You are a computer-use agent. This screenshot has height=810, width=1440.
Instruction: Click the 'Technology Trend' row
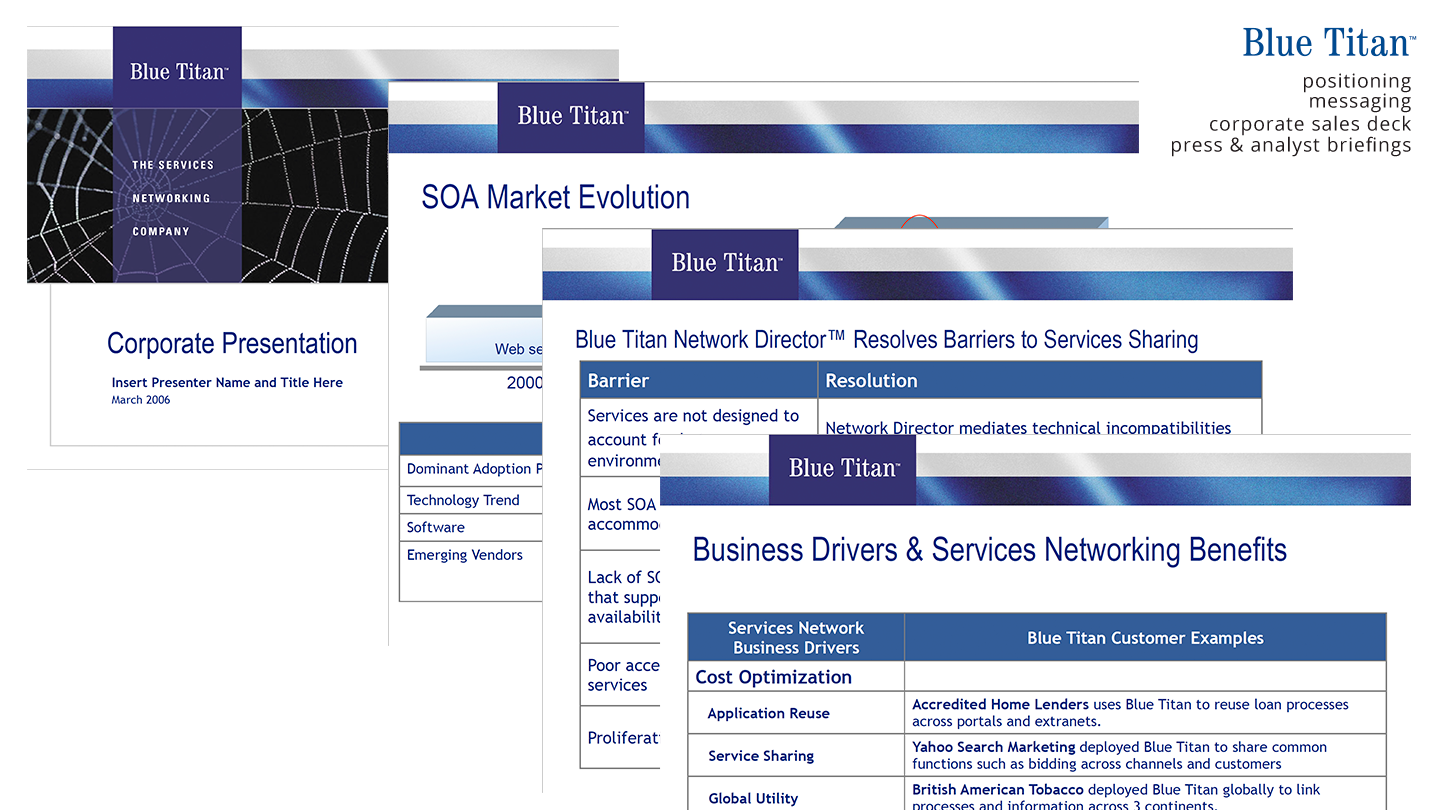pos(471,500)
